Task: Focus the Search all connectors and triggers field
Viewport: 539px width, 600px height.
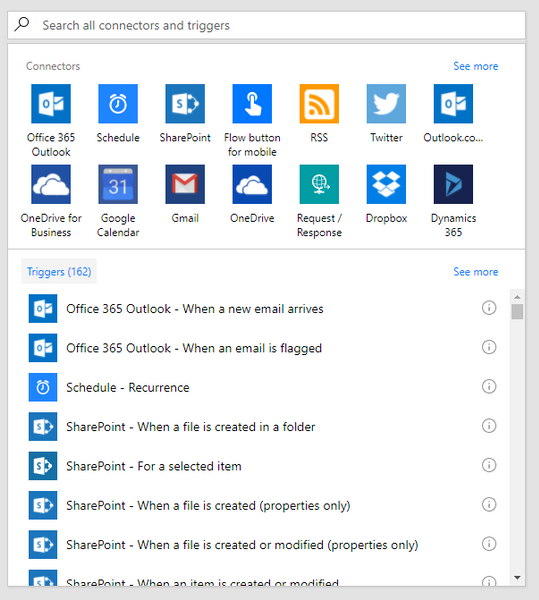Action: tap(266, 25)
